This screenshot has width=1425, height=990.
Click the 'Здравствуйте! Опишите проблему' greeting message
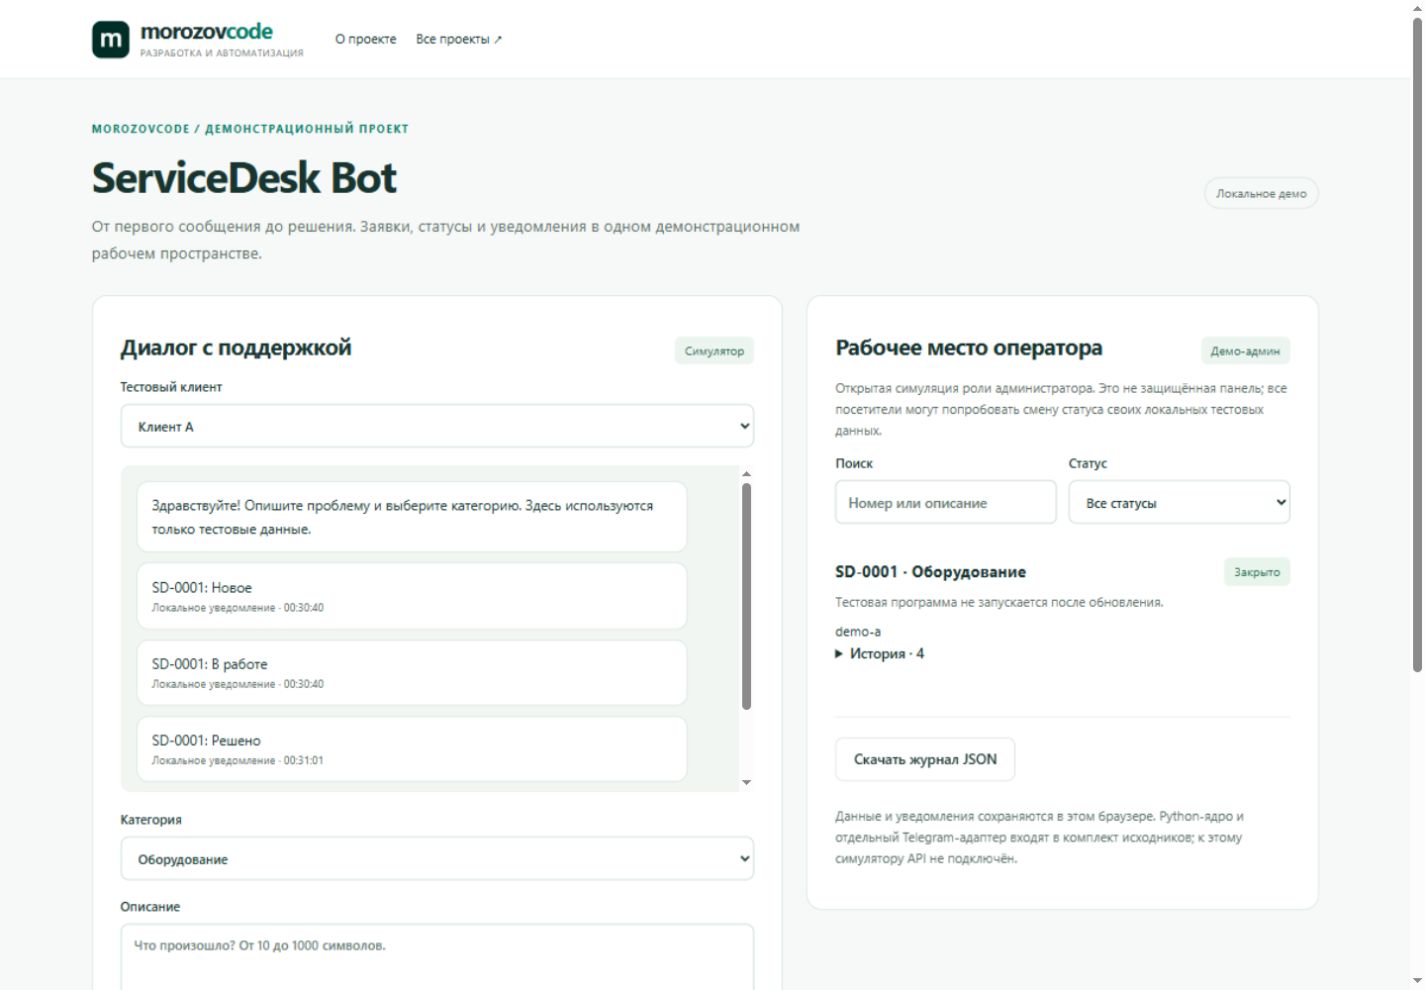click(x=412, y=517)
